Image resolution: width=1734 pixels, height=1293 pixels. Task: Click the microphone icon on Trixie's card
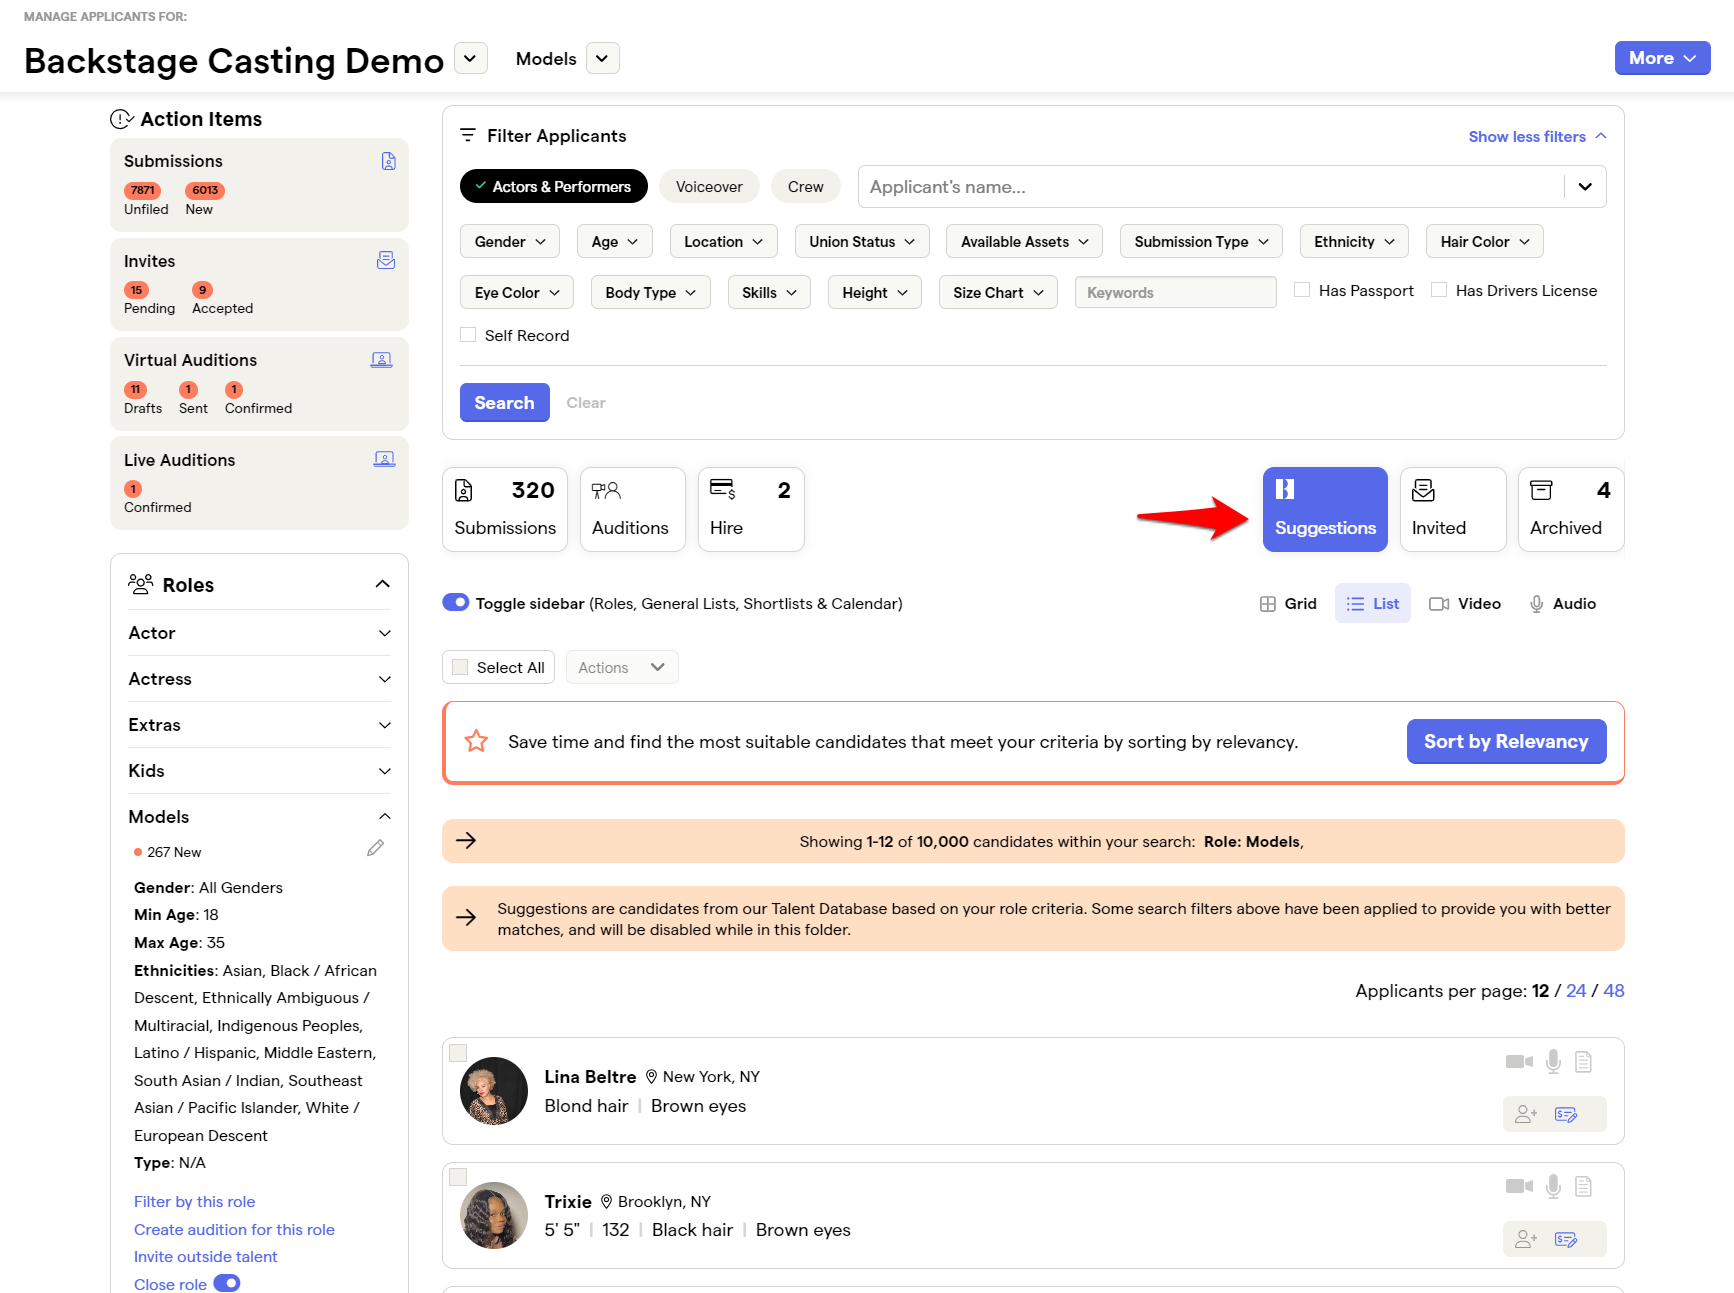(x=1553, y=1187)
